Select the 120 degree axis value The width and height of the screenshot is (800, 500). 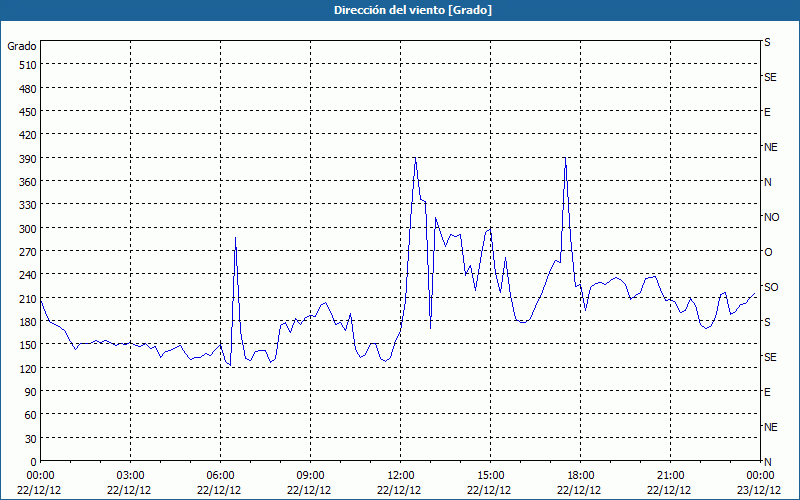pyautogui.click(x=29, y=368)
